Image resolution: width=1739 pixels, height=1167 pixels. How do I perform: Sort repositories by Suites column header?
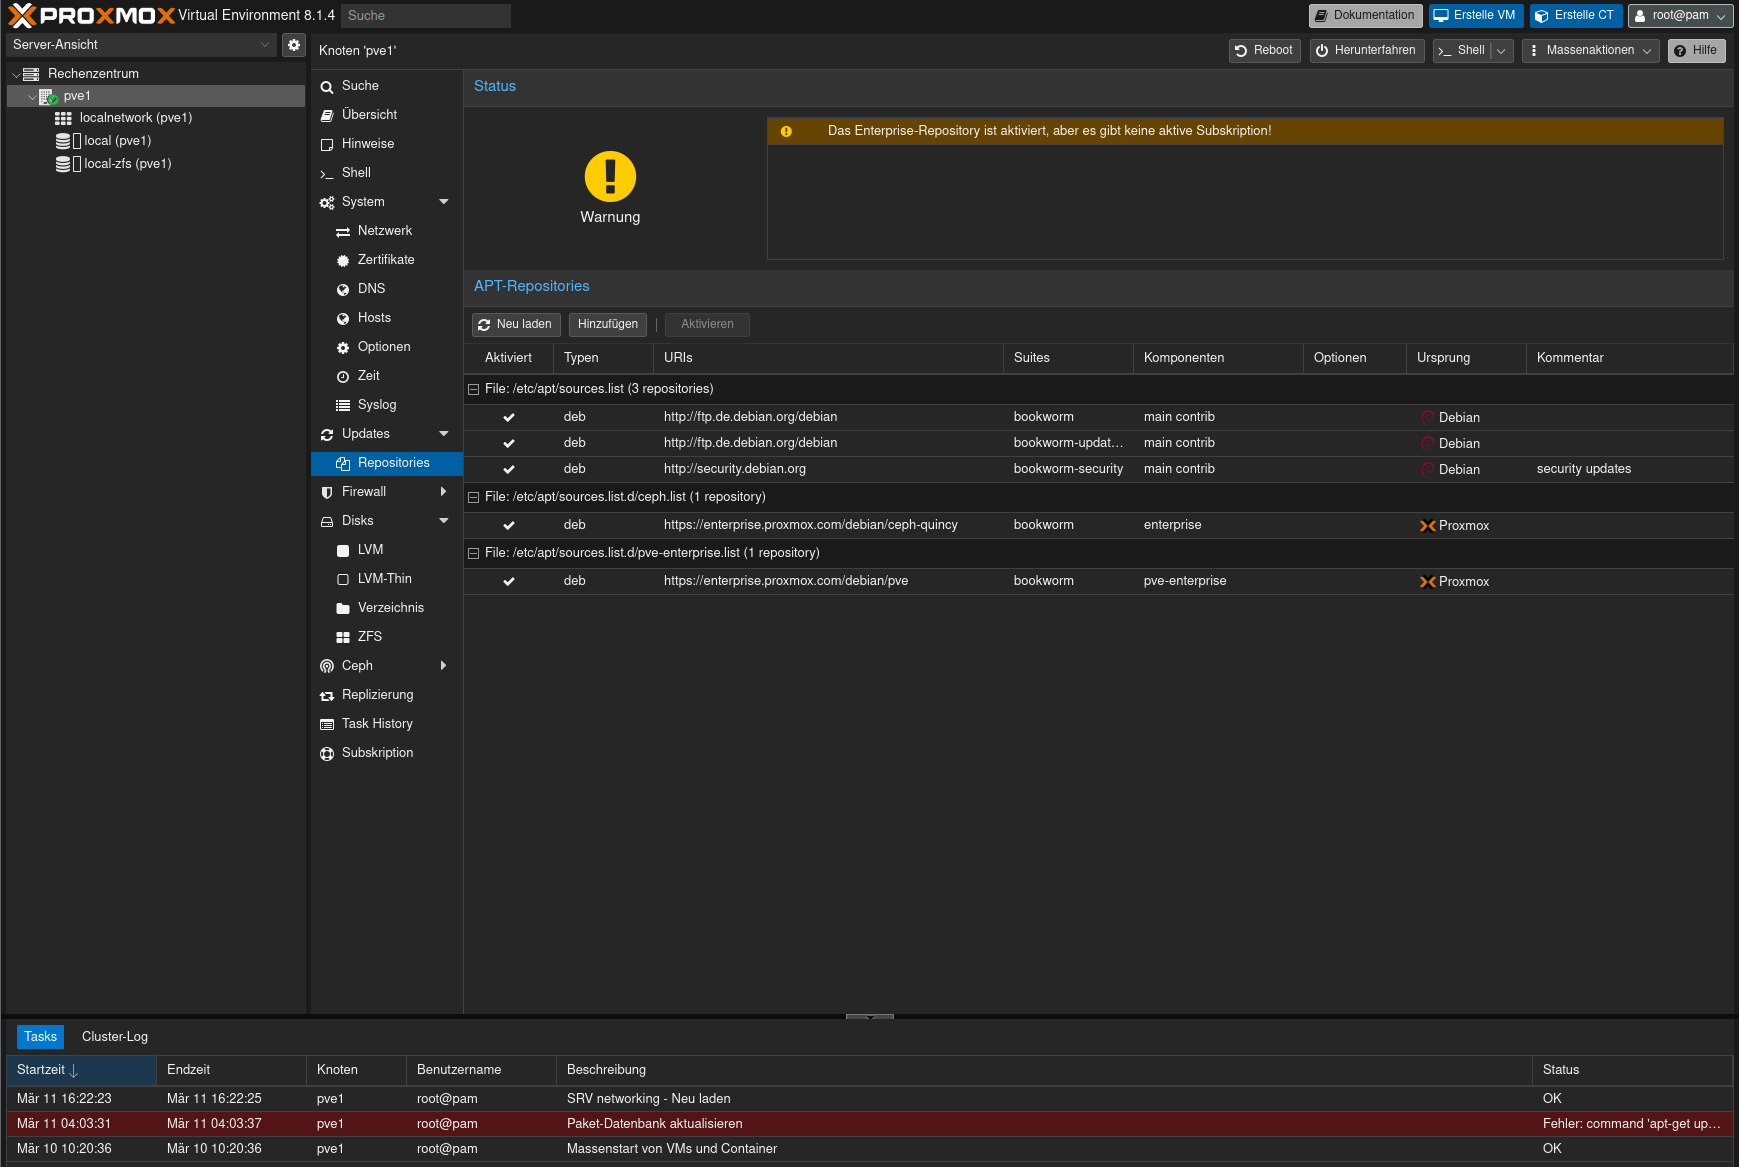tap(1068, 358)
